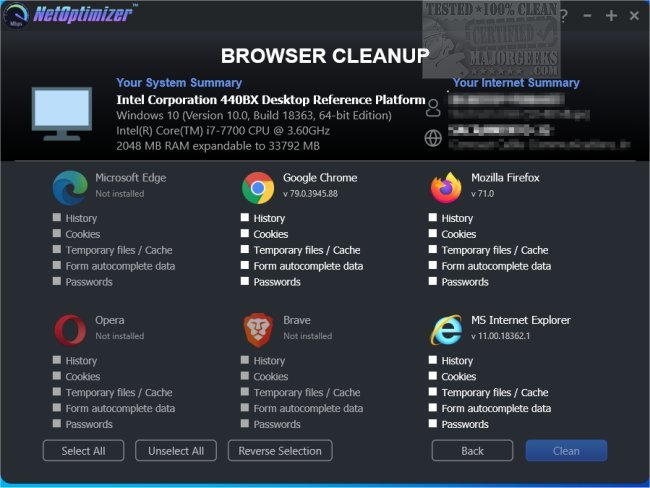650x488 pixels.
Task: Click the 440BX Desktop Reference Platform line
Action: [271, 100]
